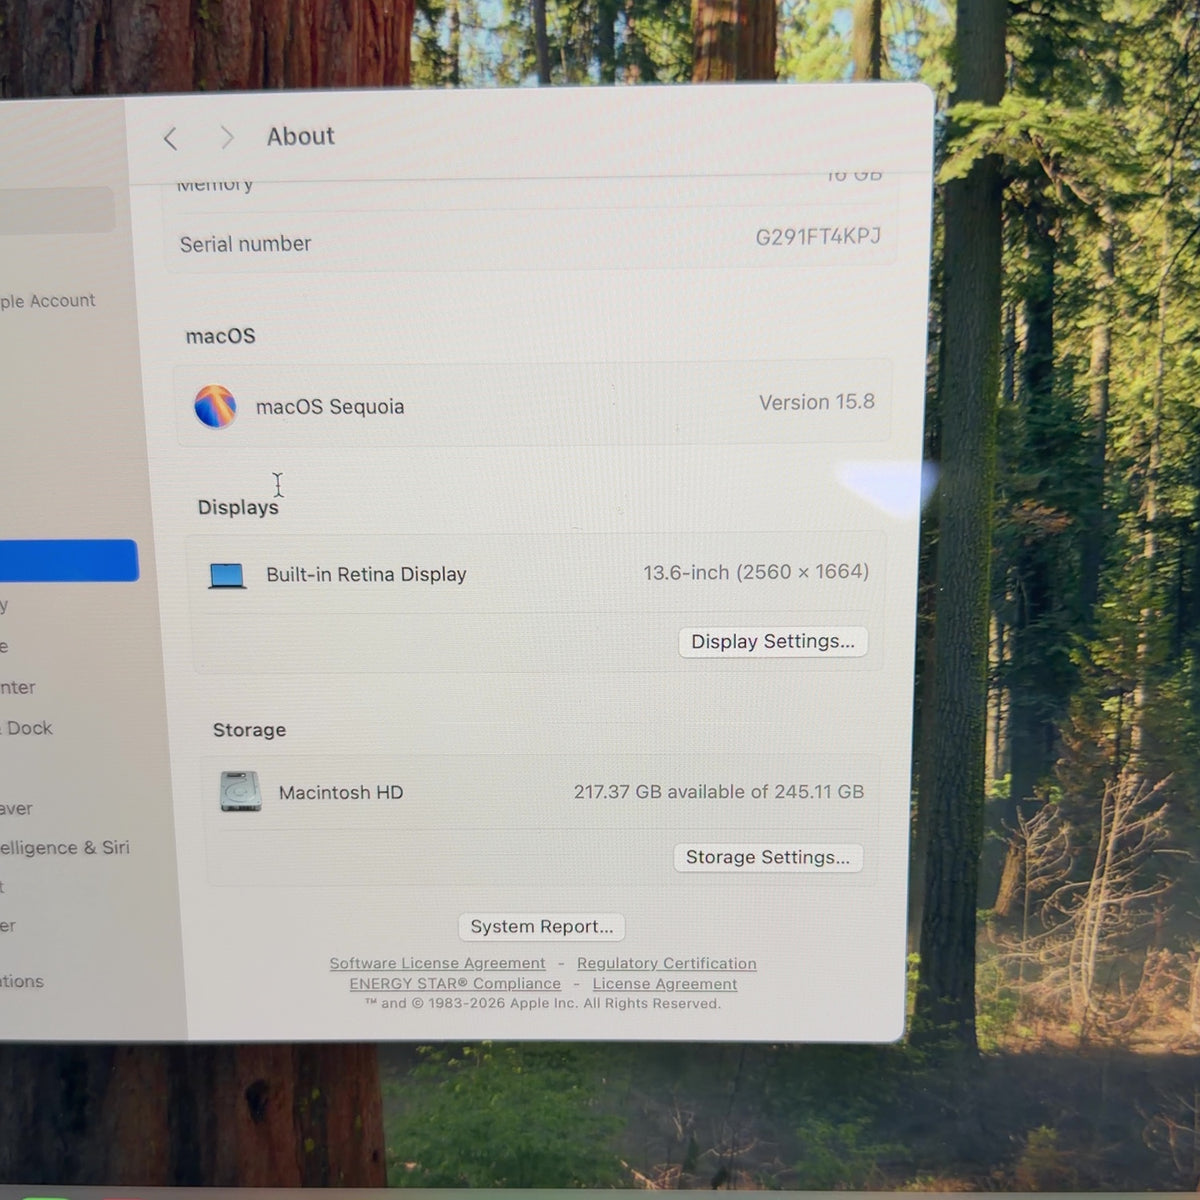The image size is (1200, 1200).
Task: Select the highlighted blue sidebar item
Action: (x=68, y=561)
